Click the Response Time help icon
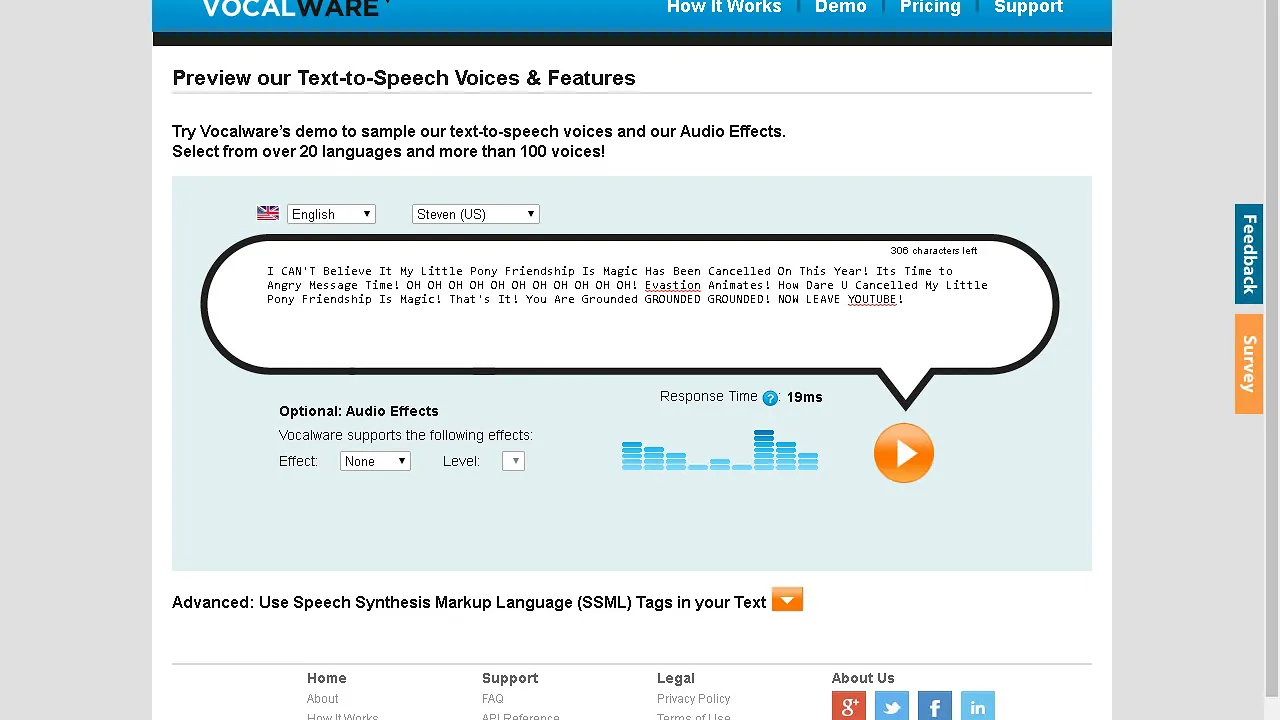1280x720 pixels. click(770, 398)
